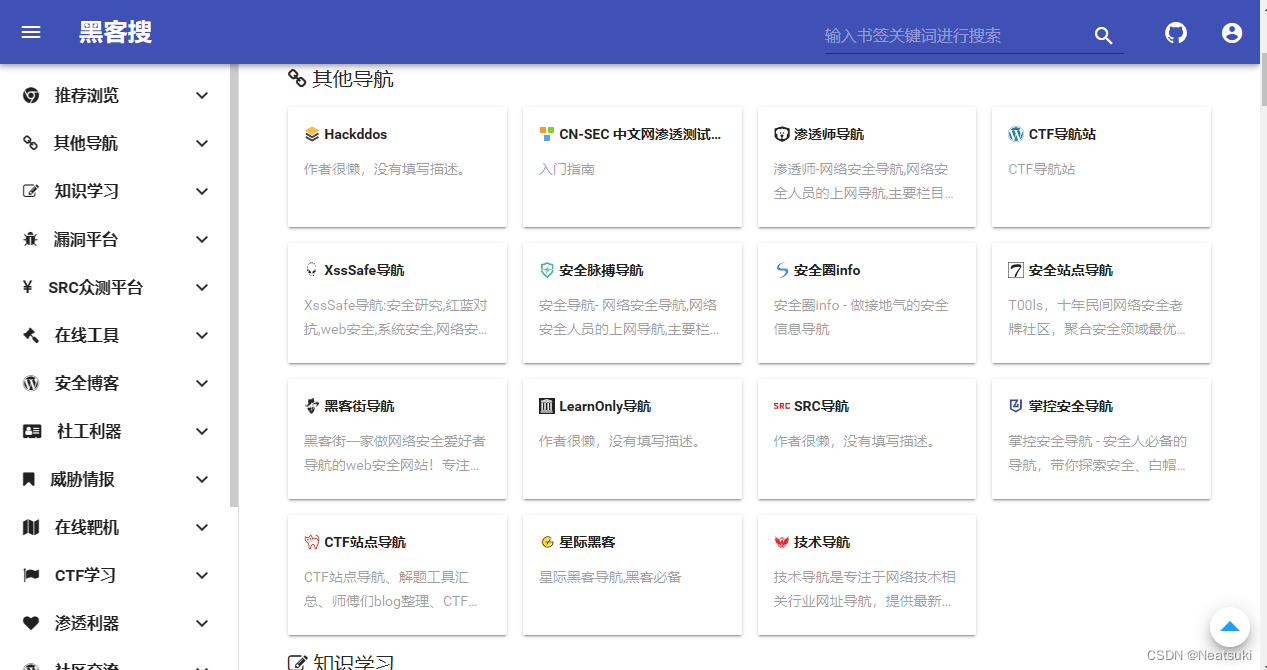Image resolution: width=1267 pixels, height=670 pixels.
Task: Open the Hackddos bookmark card
Action: click(397, 167)
